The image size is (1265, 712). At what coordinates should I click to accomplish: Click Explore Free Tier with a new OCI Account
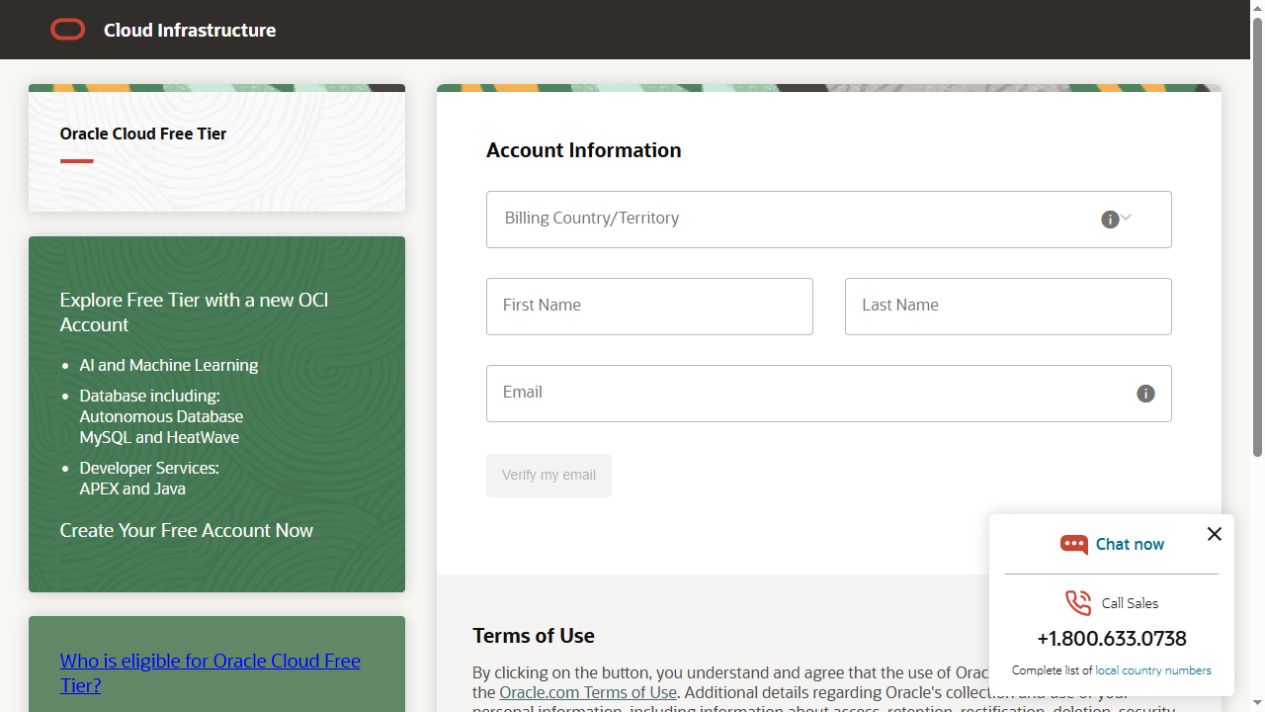tap(194, 312)
